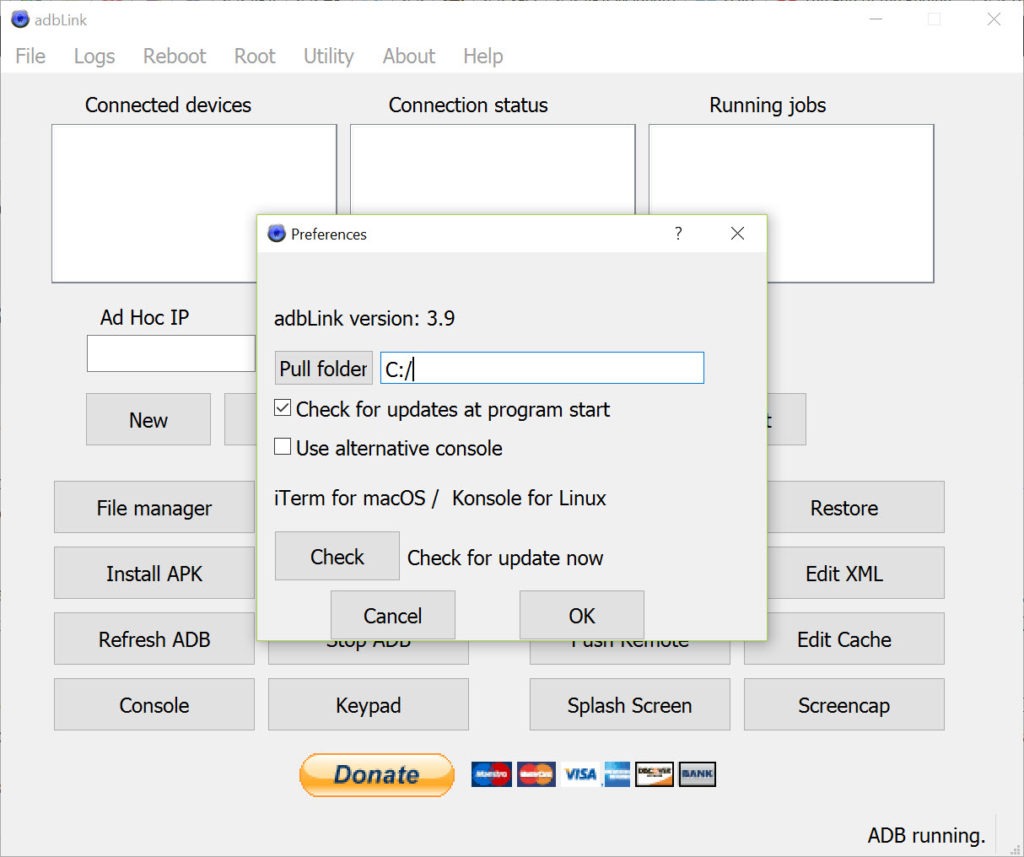The width and height of the screenshot is (1024, 857).
Task: Click the BANK payment icon
Action: (x=697, y=774)
